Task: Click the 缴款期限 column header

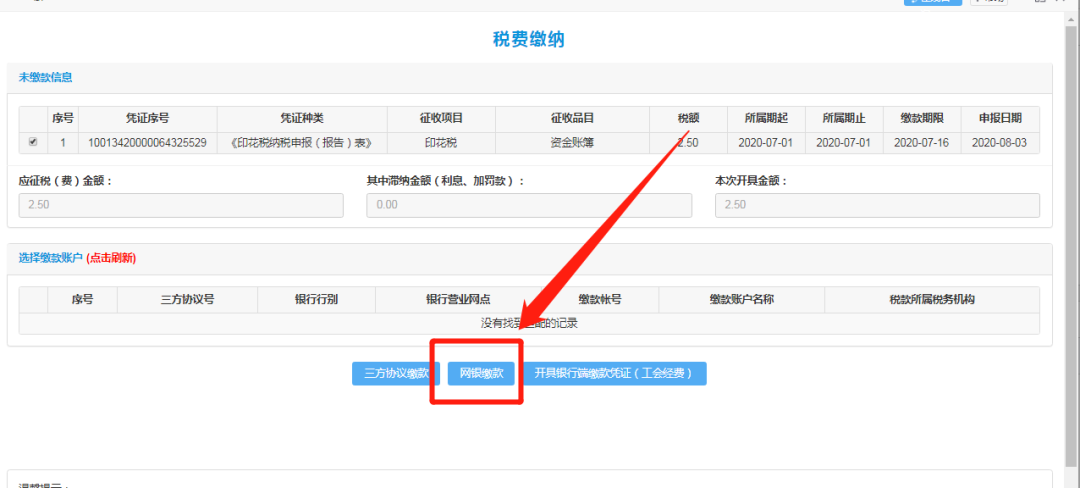Action: tap(922, 118)
